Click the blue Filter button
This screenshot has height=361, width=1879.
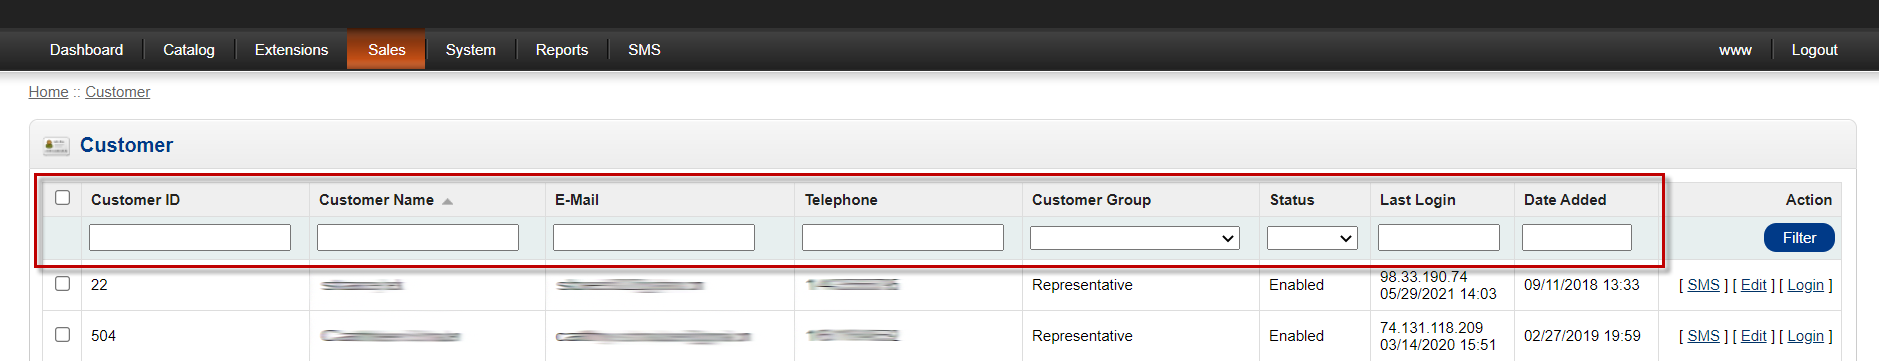point(1799,238)
